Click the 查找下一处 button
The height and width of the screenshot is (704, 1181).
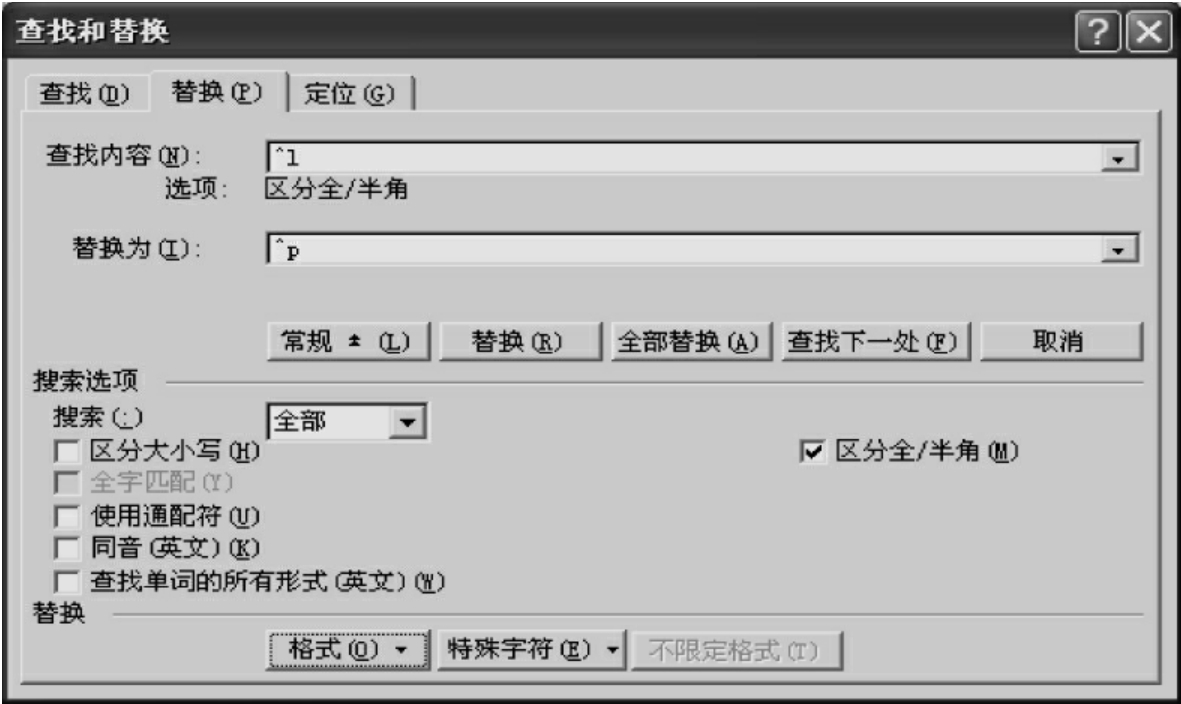[x=876, y=342]
